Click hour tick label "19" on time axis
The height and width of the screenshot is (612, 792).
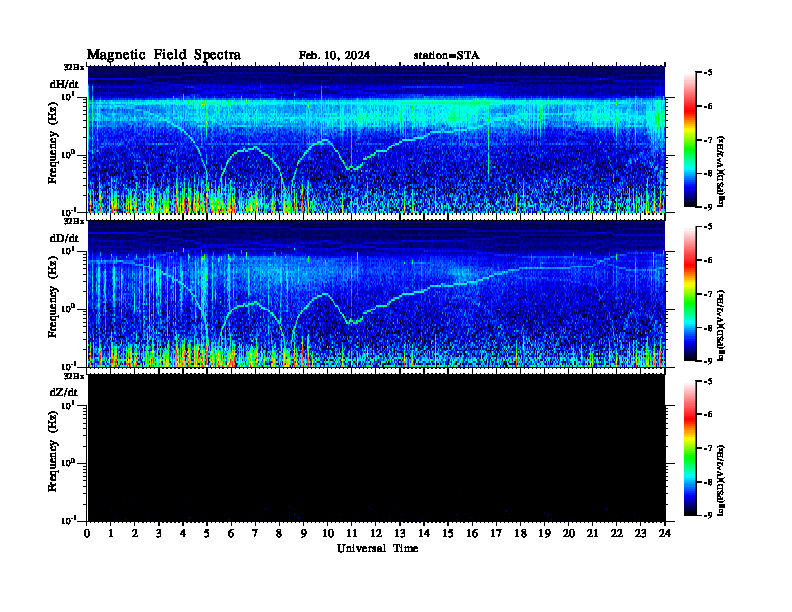click(x=544, y=534)
